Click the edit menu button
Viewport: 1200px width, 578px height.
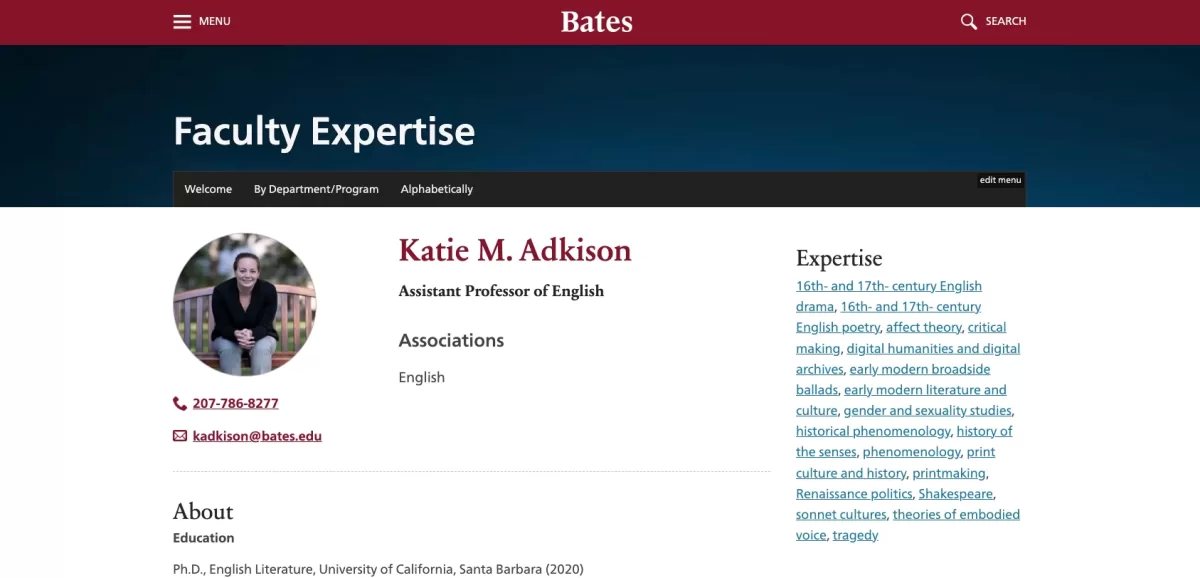tap(1000, 179)
